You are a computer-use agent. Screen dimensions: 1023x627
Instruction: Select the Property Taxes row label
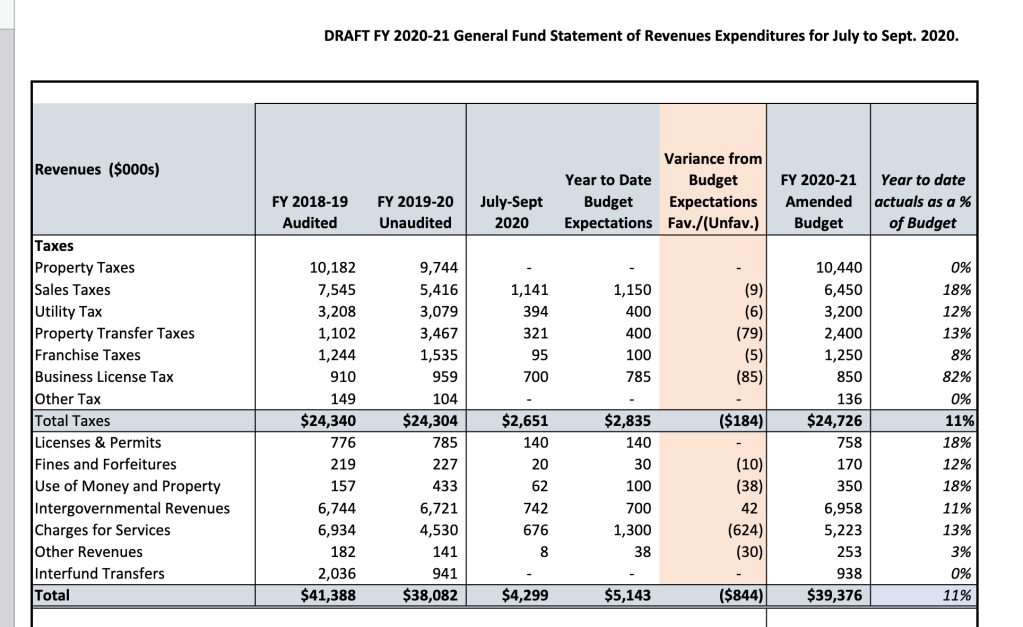click(x=84, y=268)
